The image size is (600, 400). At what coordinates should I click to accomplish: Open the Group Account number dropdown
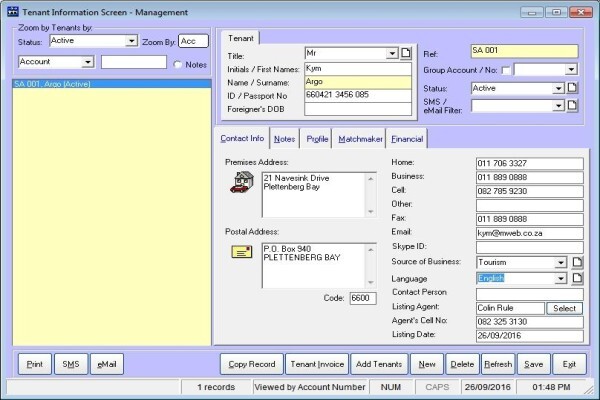(571, 70)
